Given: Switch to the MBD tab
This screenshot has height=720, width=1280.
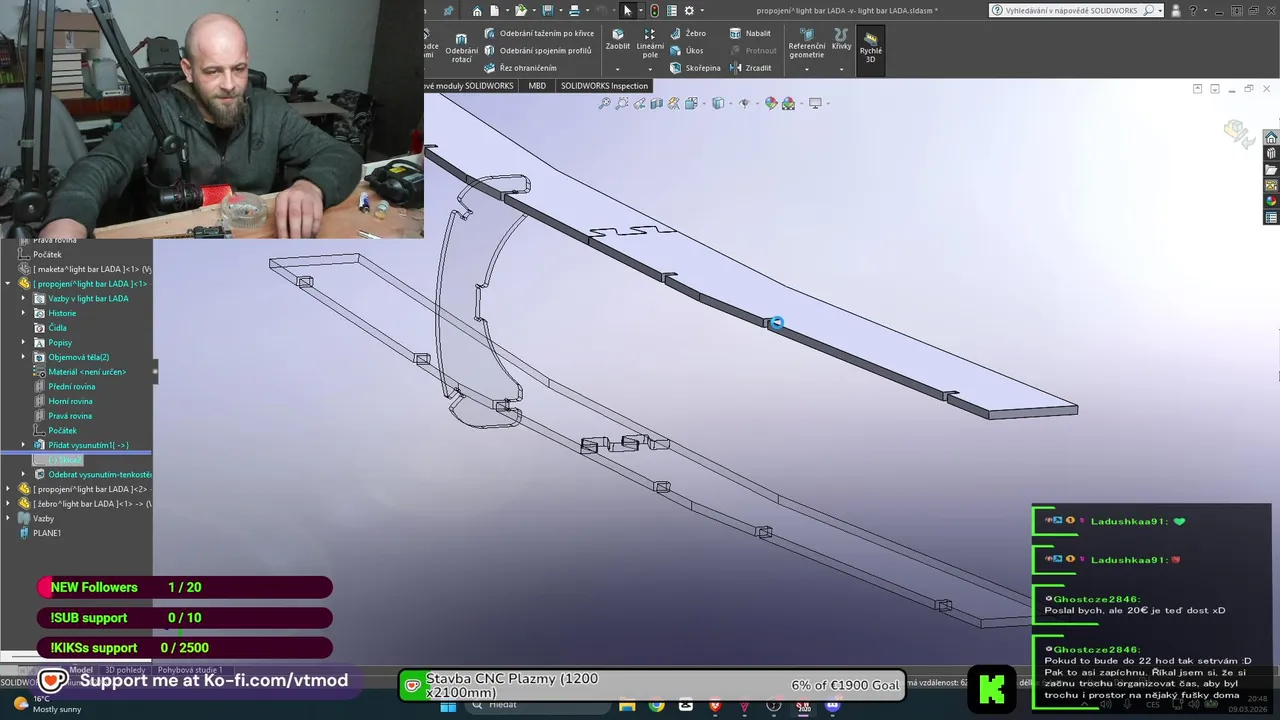Looking at the screenshot, I should coord(537,86).
